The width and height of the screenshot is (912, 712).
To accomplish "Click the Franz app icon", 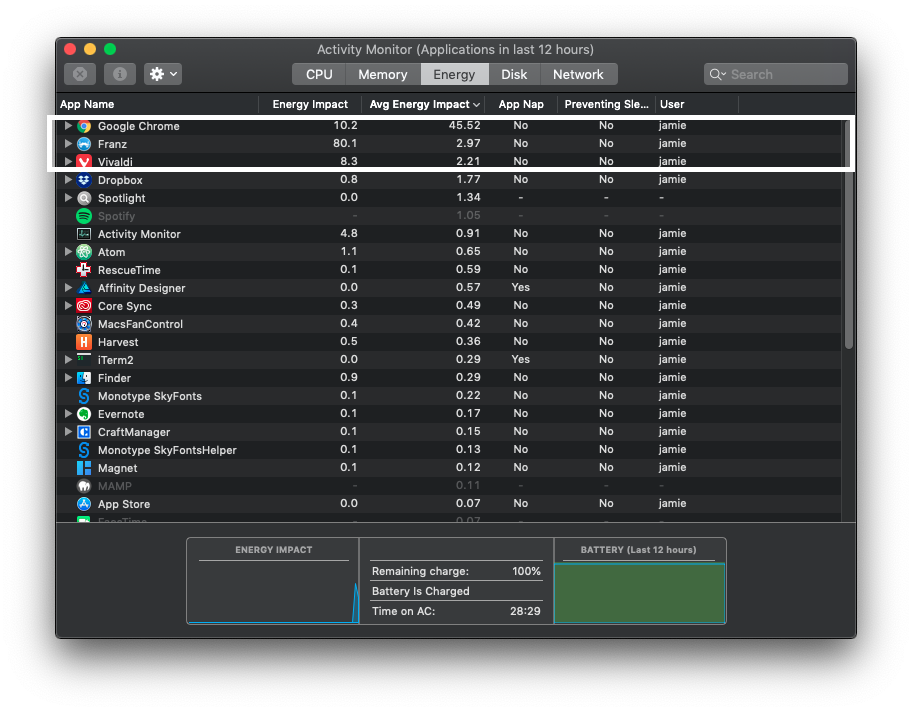I will 84,144.
